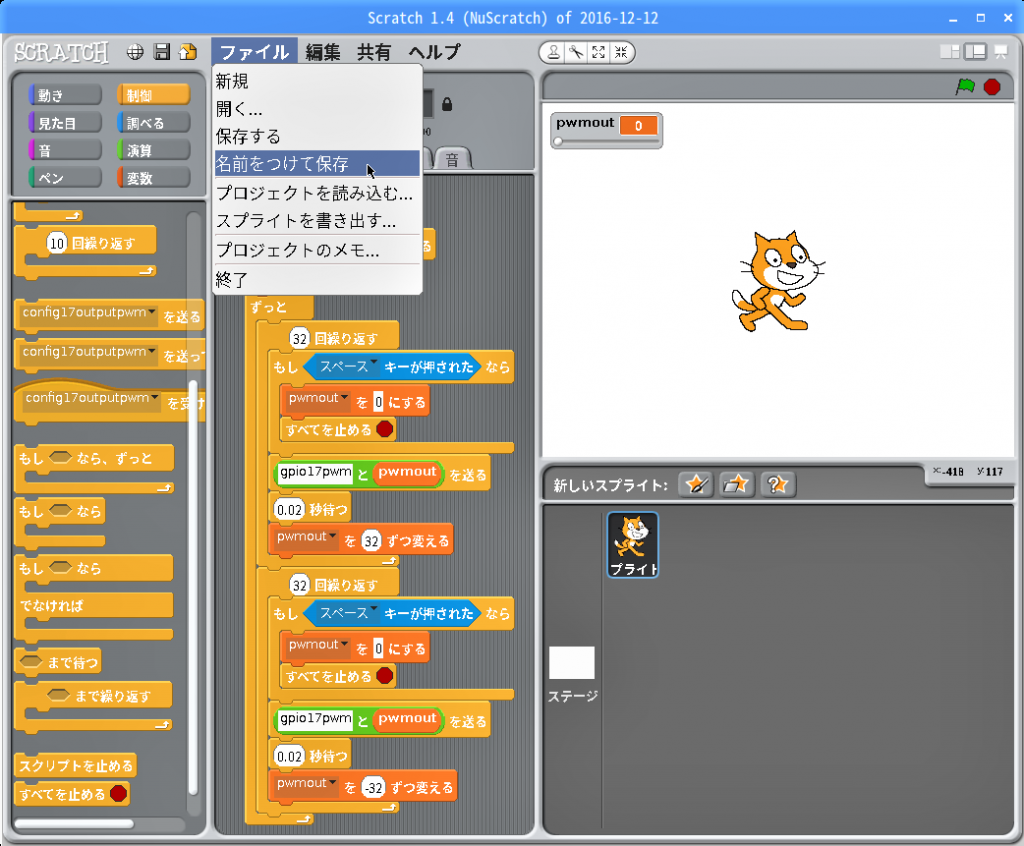1024x846 pixels.
Task: Open the ファイル menu
Action: point(254,52)
